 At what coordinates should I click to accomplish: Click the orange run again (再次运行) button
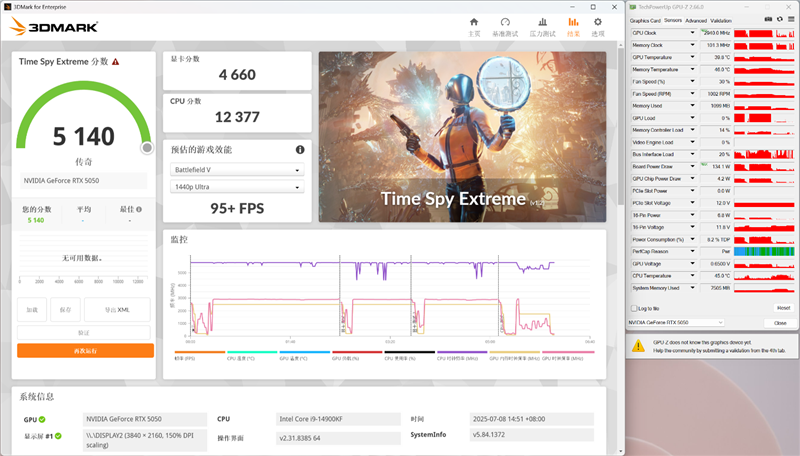coord(85,350)
